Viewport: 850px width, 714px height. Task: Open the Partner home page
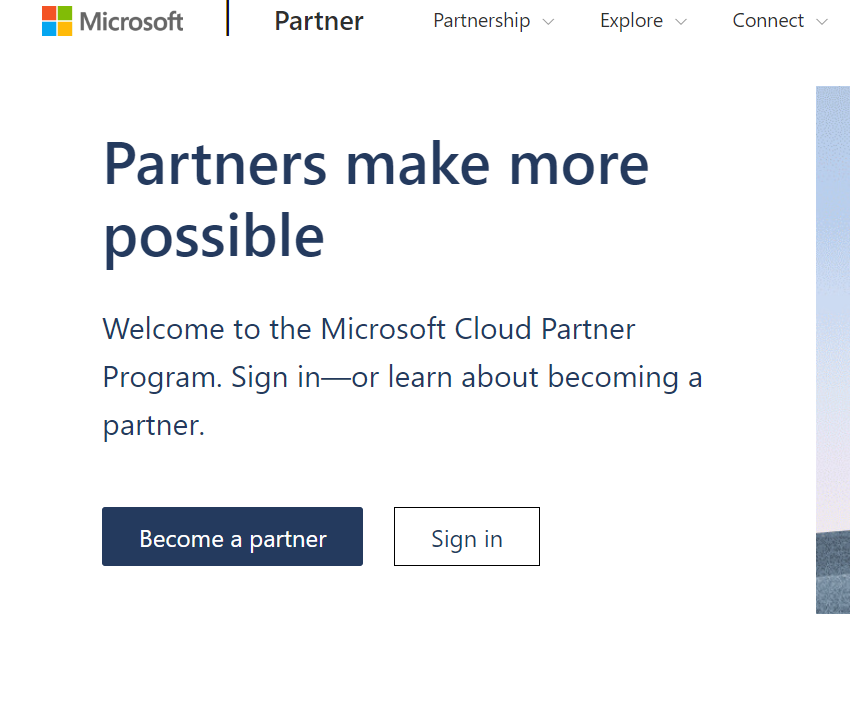(x=318, y=21)
